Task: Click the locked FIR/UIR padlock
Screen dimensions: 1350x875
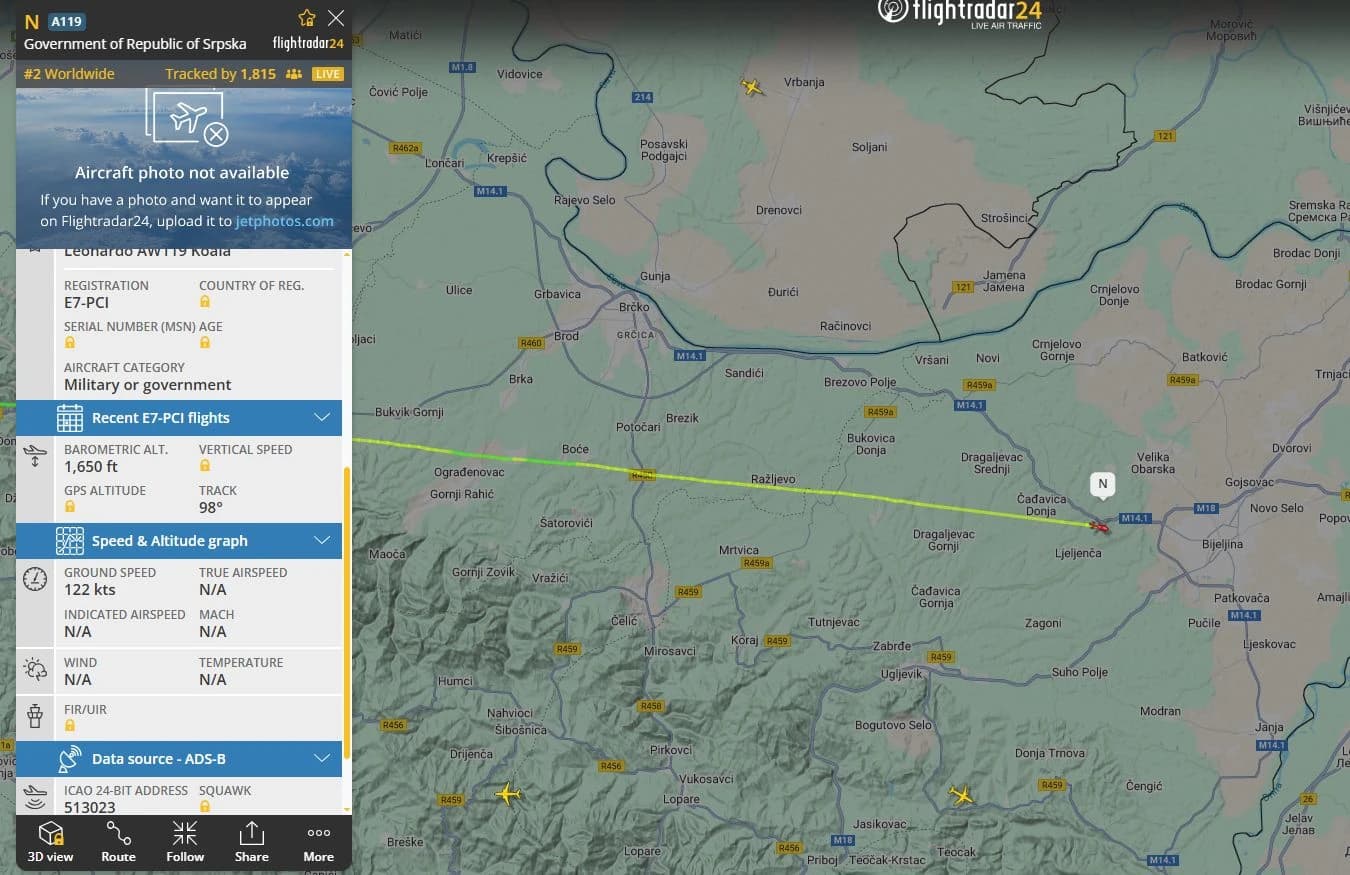Action: [x=70, y=726]
